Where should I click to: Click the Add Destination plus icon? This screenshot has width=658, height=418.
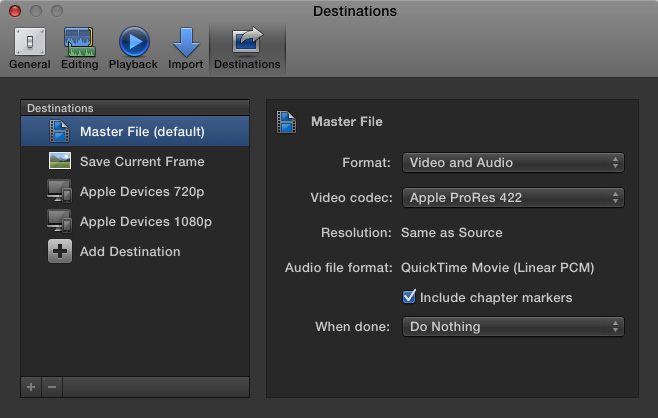click(60, 251)
